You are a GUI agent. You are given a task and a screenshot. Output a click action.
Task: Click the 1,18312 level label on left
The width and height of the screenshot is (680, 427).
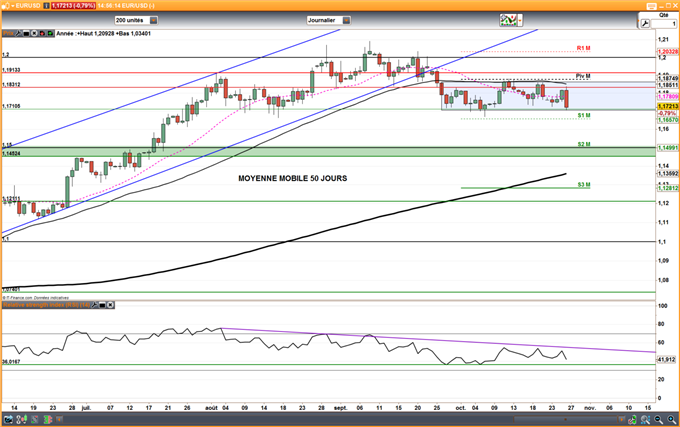[11, 85]
